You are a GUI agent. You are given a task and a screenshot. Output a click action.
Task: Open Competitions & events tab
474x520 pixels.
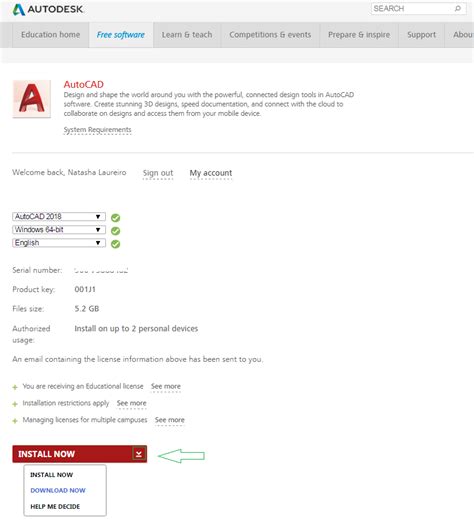(270, 35)
